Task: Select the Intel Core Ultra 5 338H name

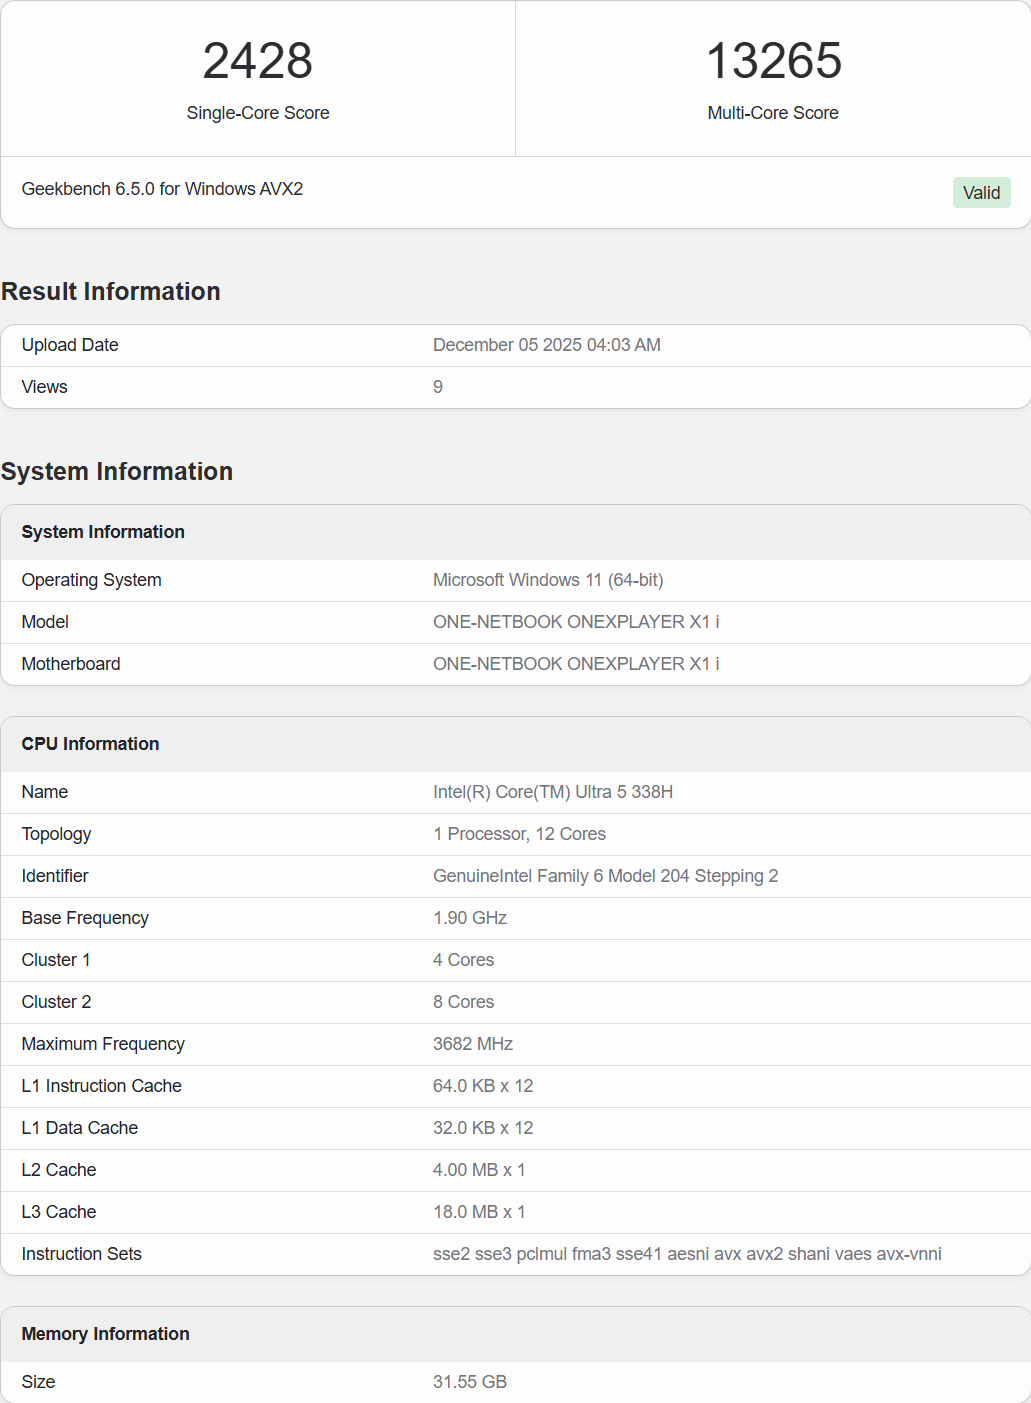Action: coord(553,792)
